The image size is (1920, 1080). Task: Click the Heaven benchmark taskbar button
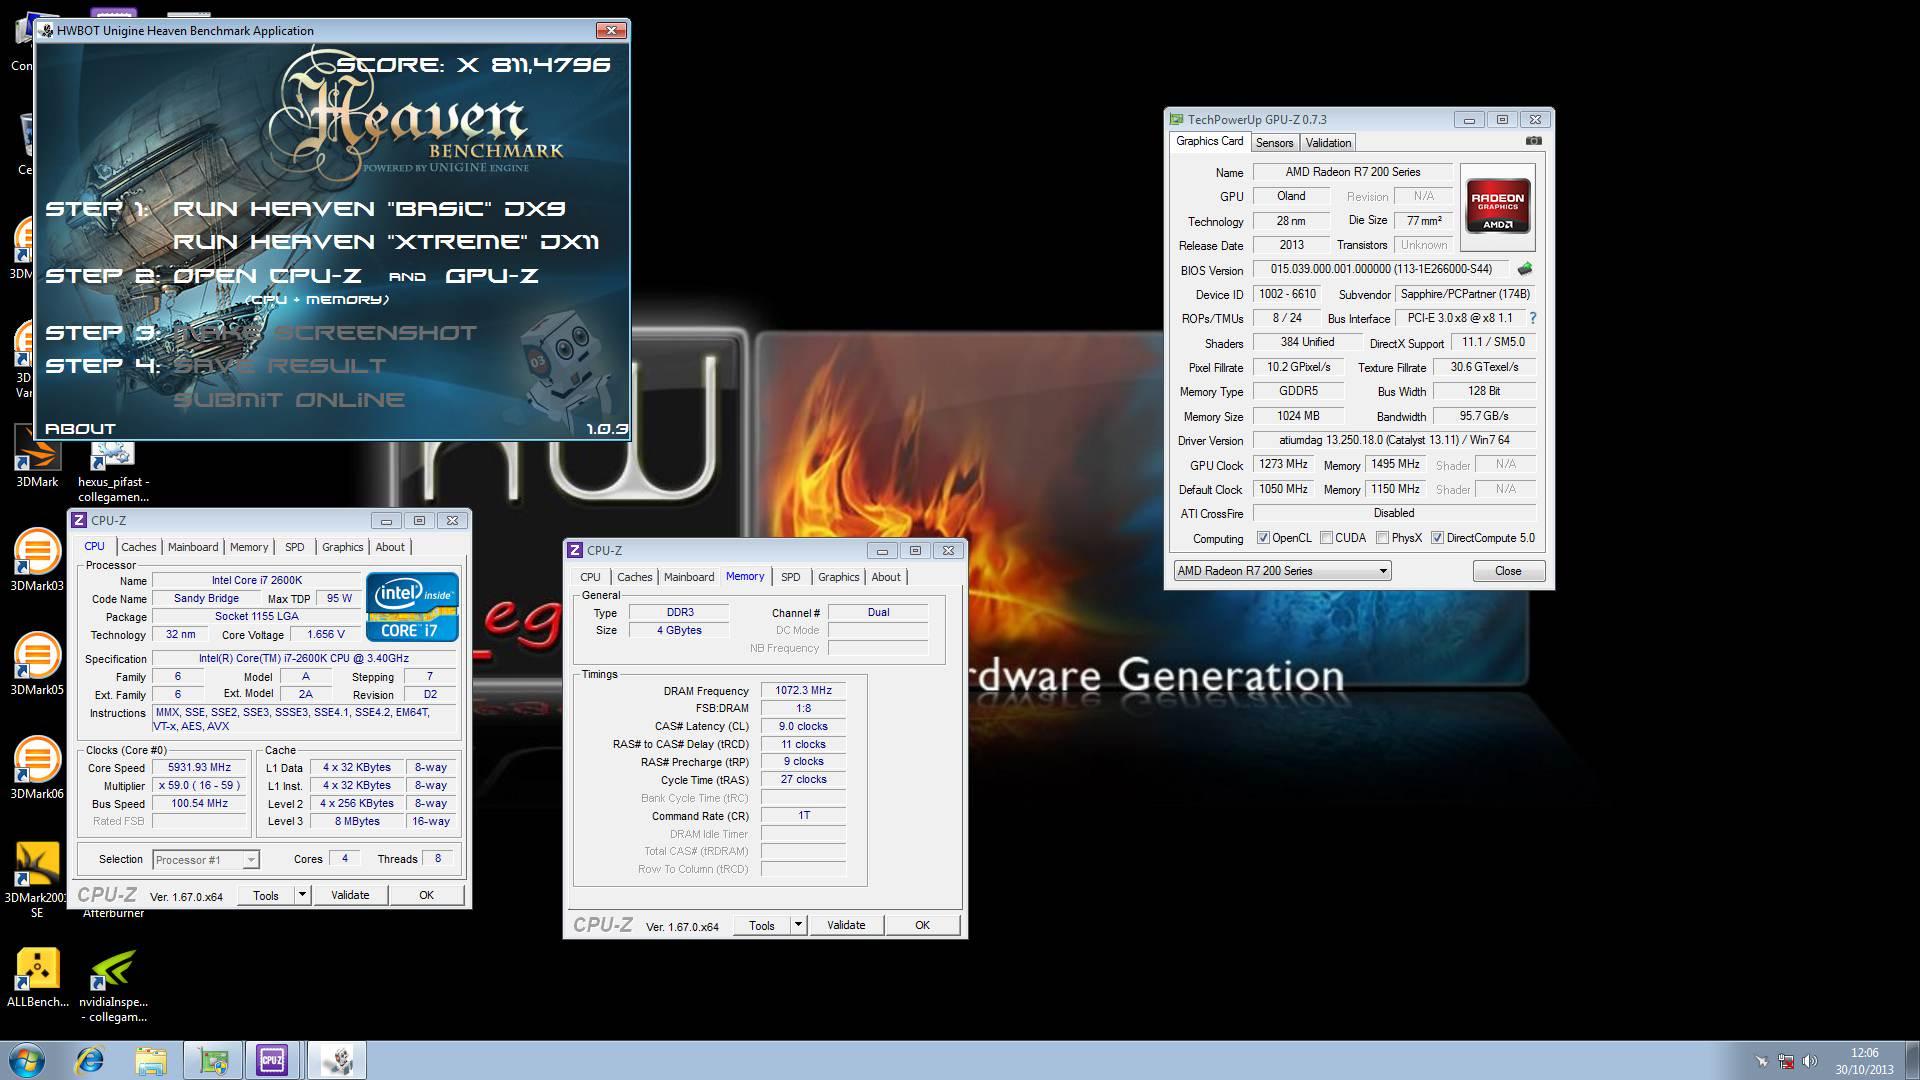(336, 1060)
